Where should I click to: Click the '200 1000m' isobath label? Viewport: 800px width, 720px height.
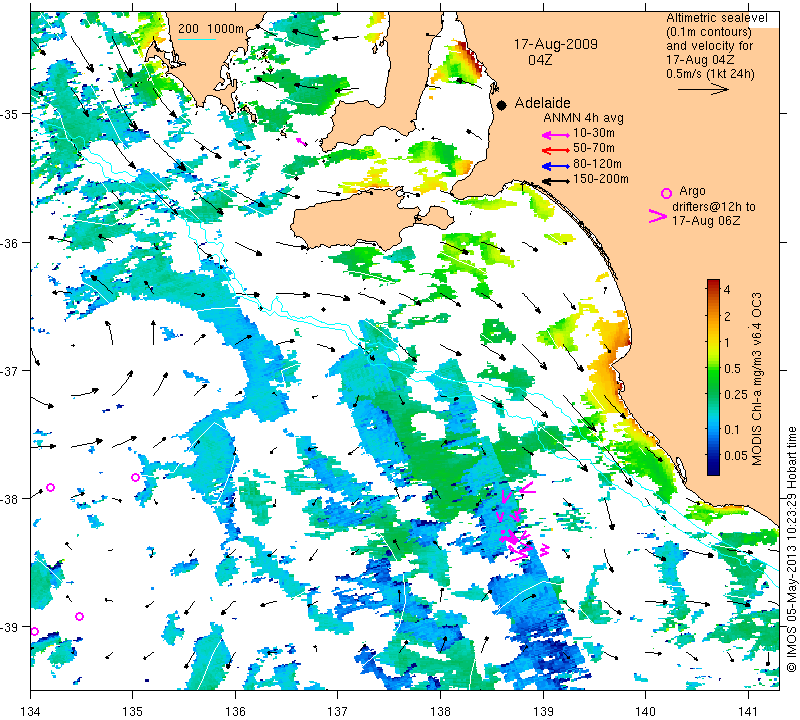[211, 29]
